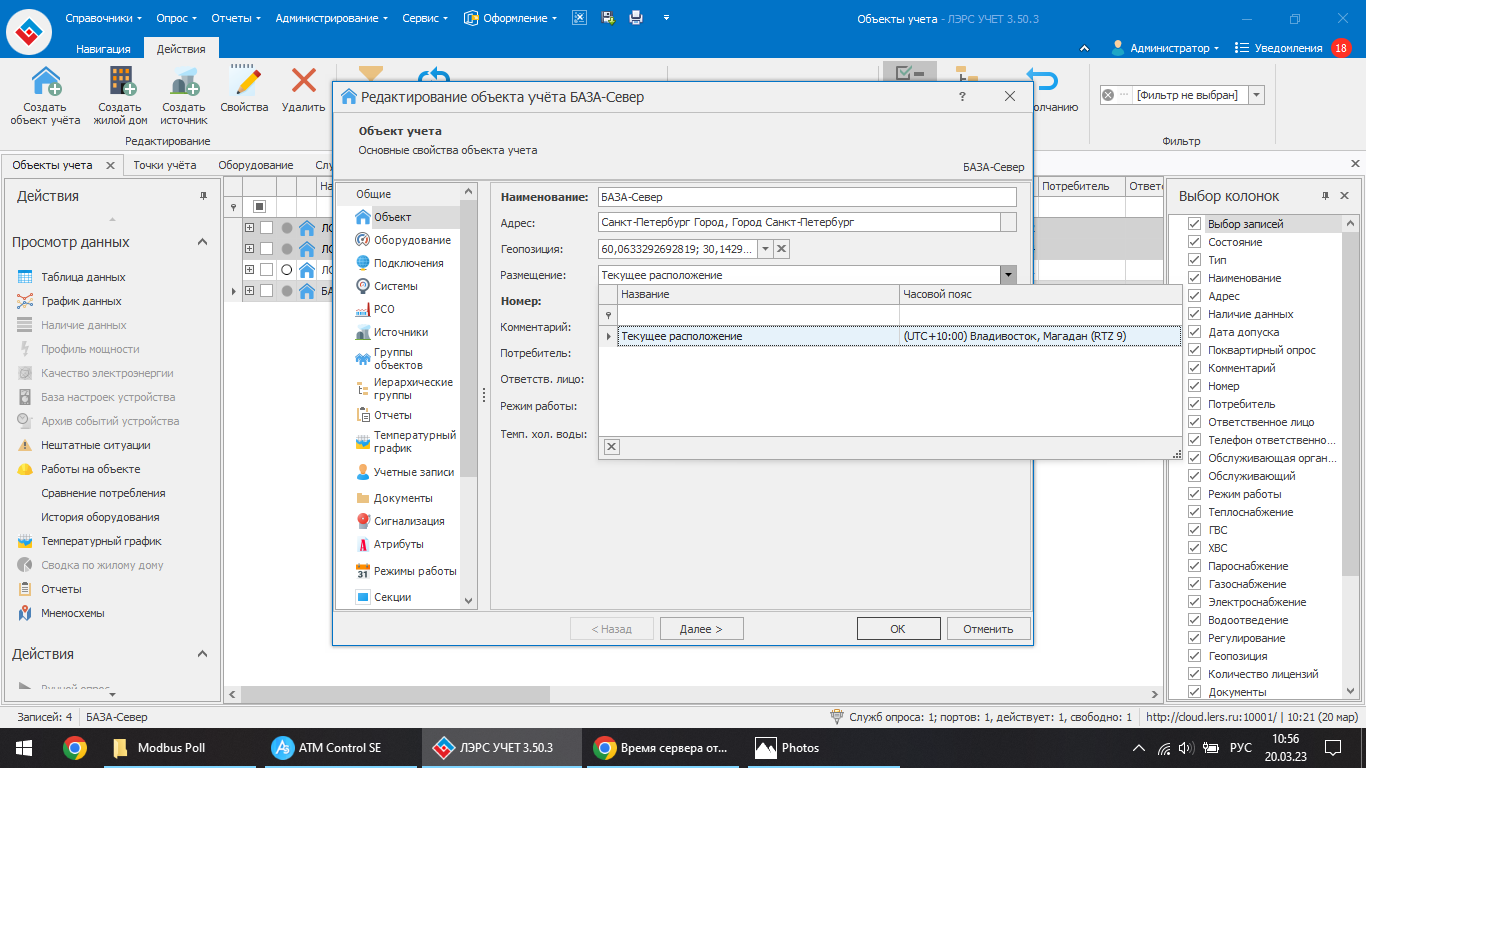The image size is (1512, 936).
Task: Open Отчеты menu in top bar
Action: (x=235, y=18)
